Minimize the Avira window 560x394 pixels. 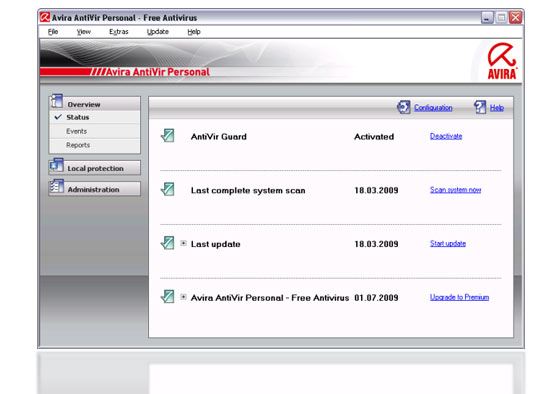pos(487,17)
